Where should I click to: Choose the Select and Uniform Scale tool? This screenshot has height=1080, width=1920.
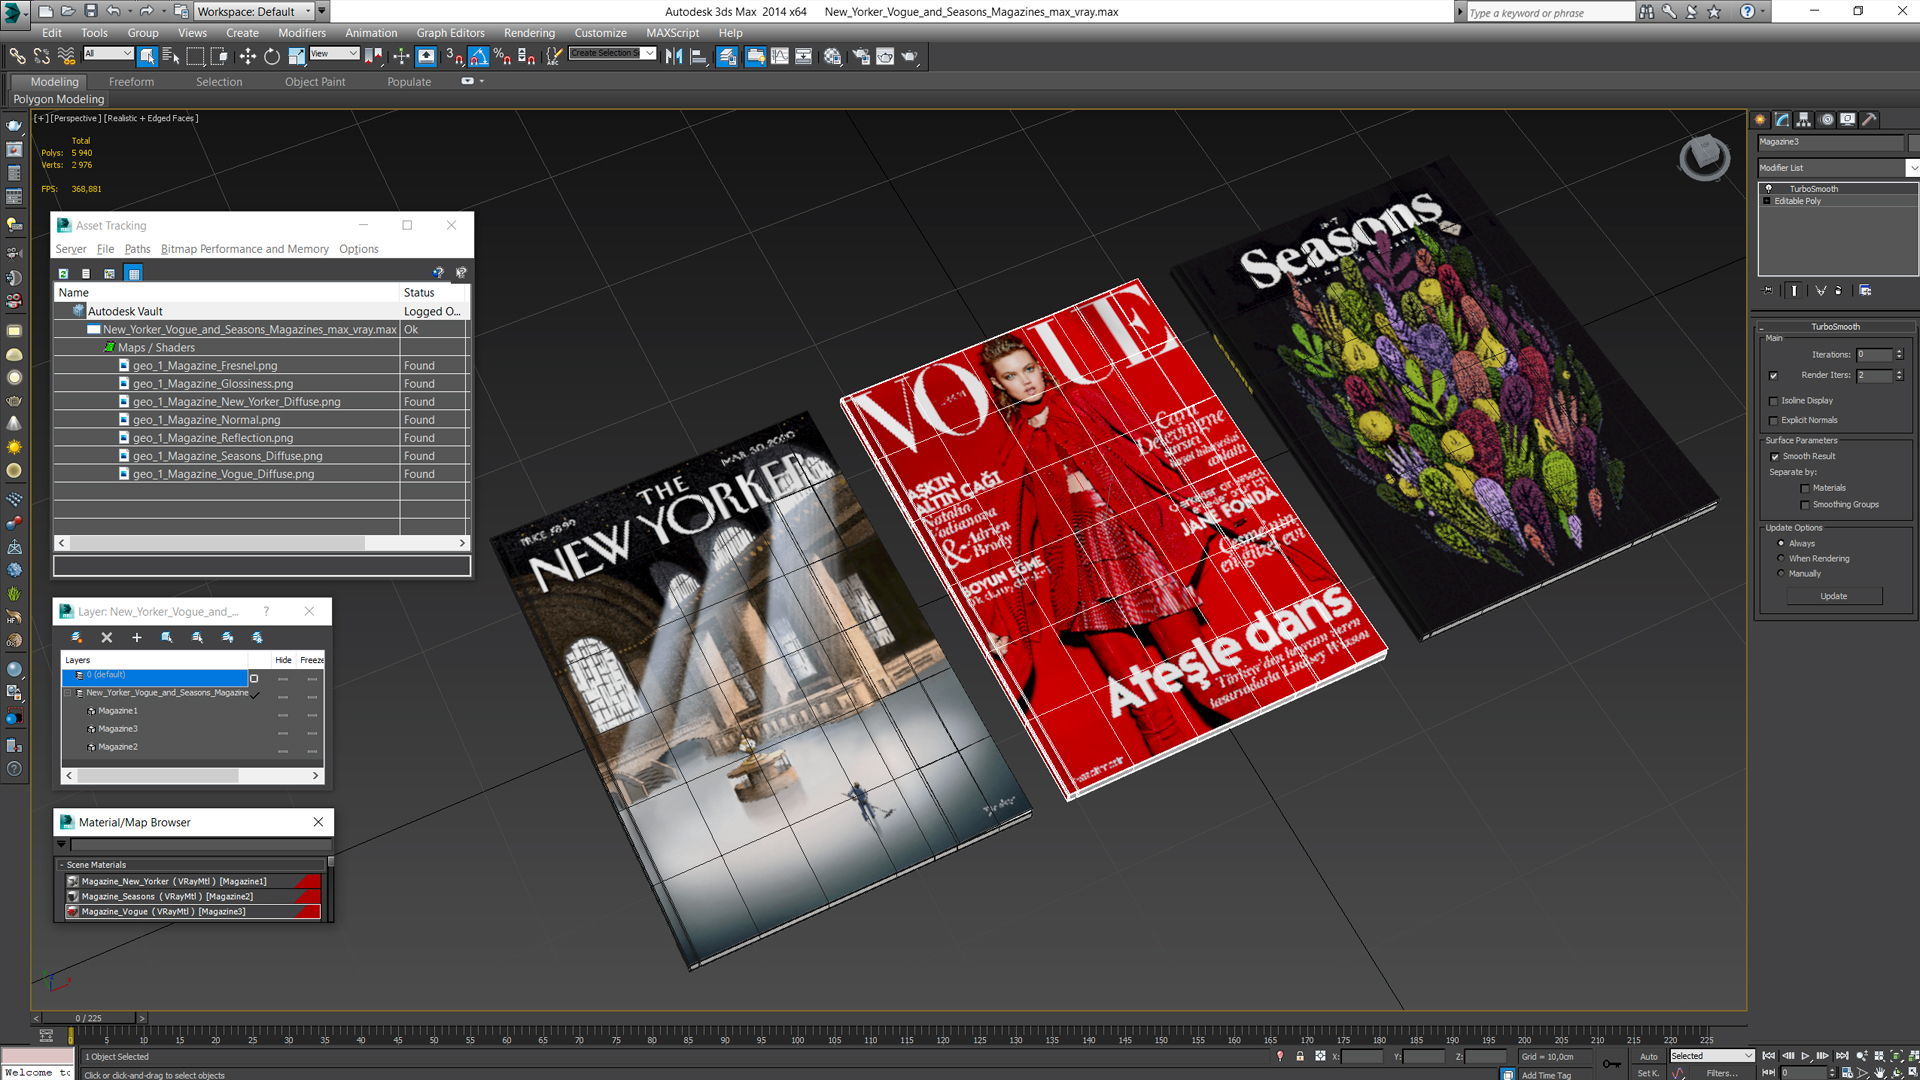point(297,56)
